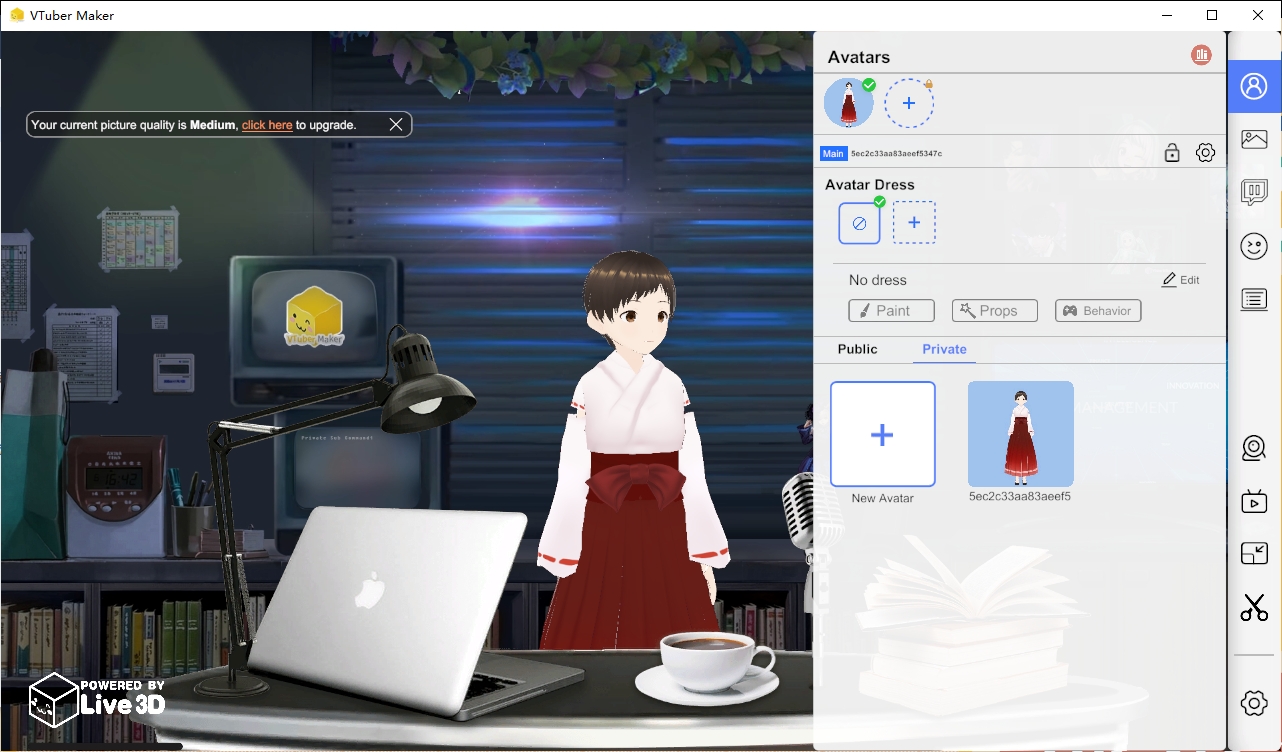
Task: Toggle the lock on avatar 5ec2c33aa83aeef5347c
Action: 1172,152
